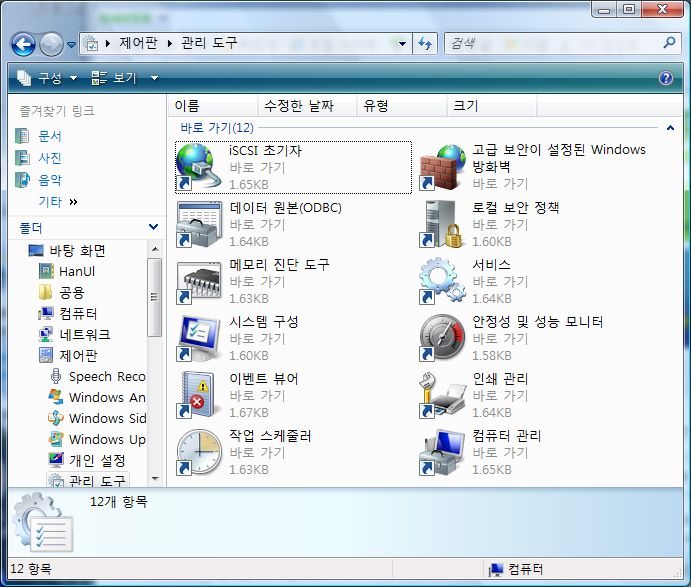The width and height of the screenshot is (691, 587).
Task: Collapse the 바로 가기(12) group
Action: click(x=670, y=128)
